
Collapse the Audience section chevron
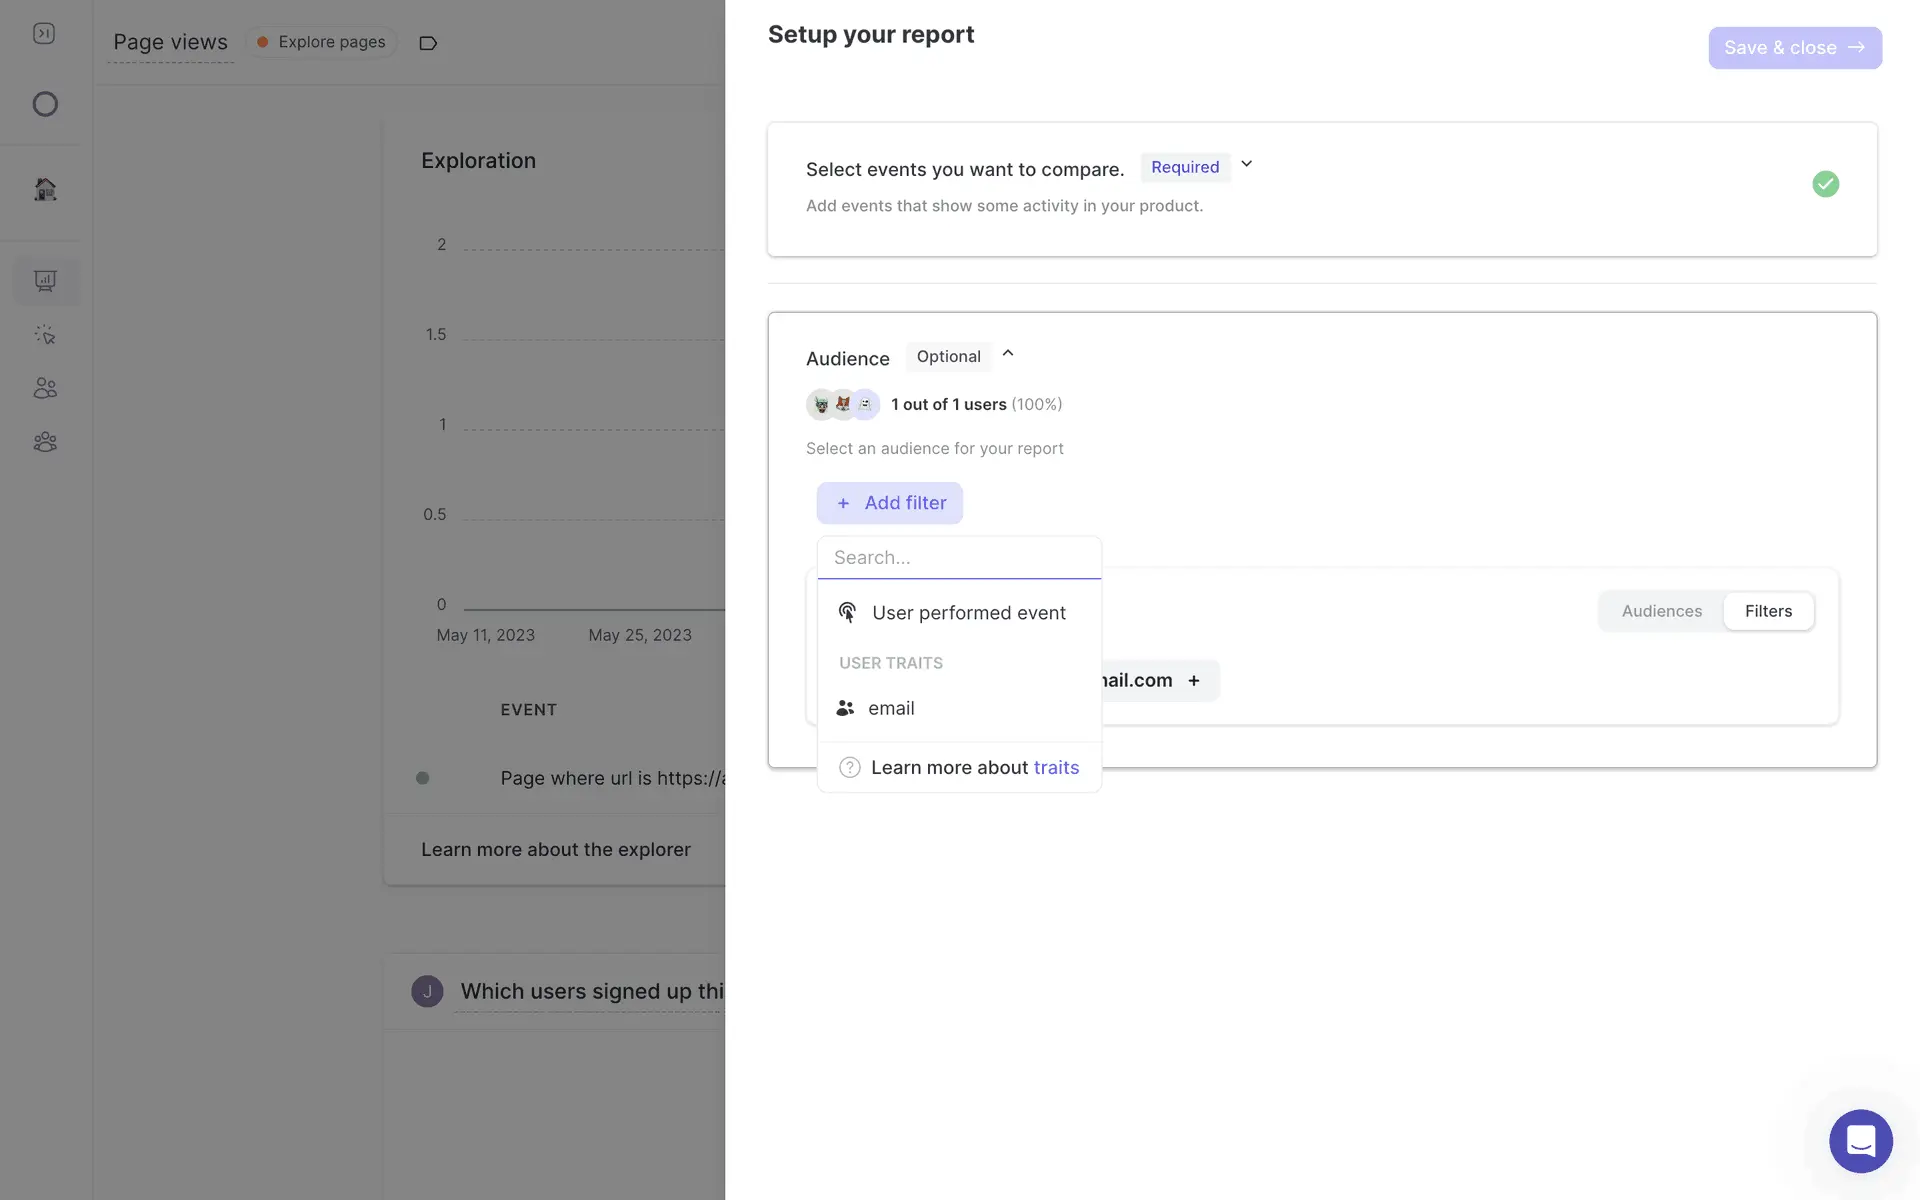(1008, 353)
